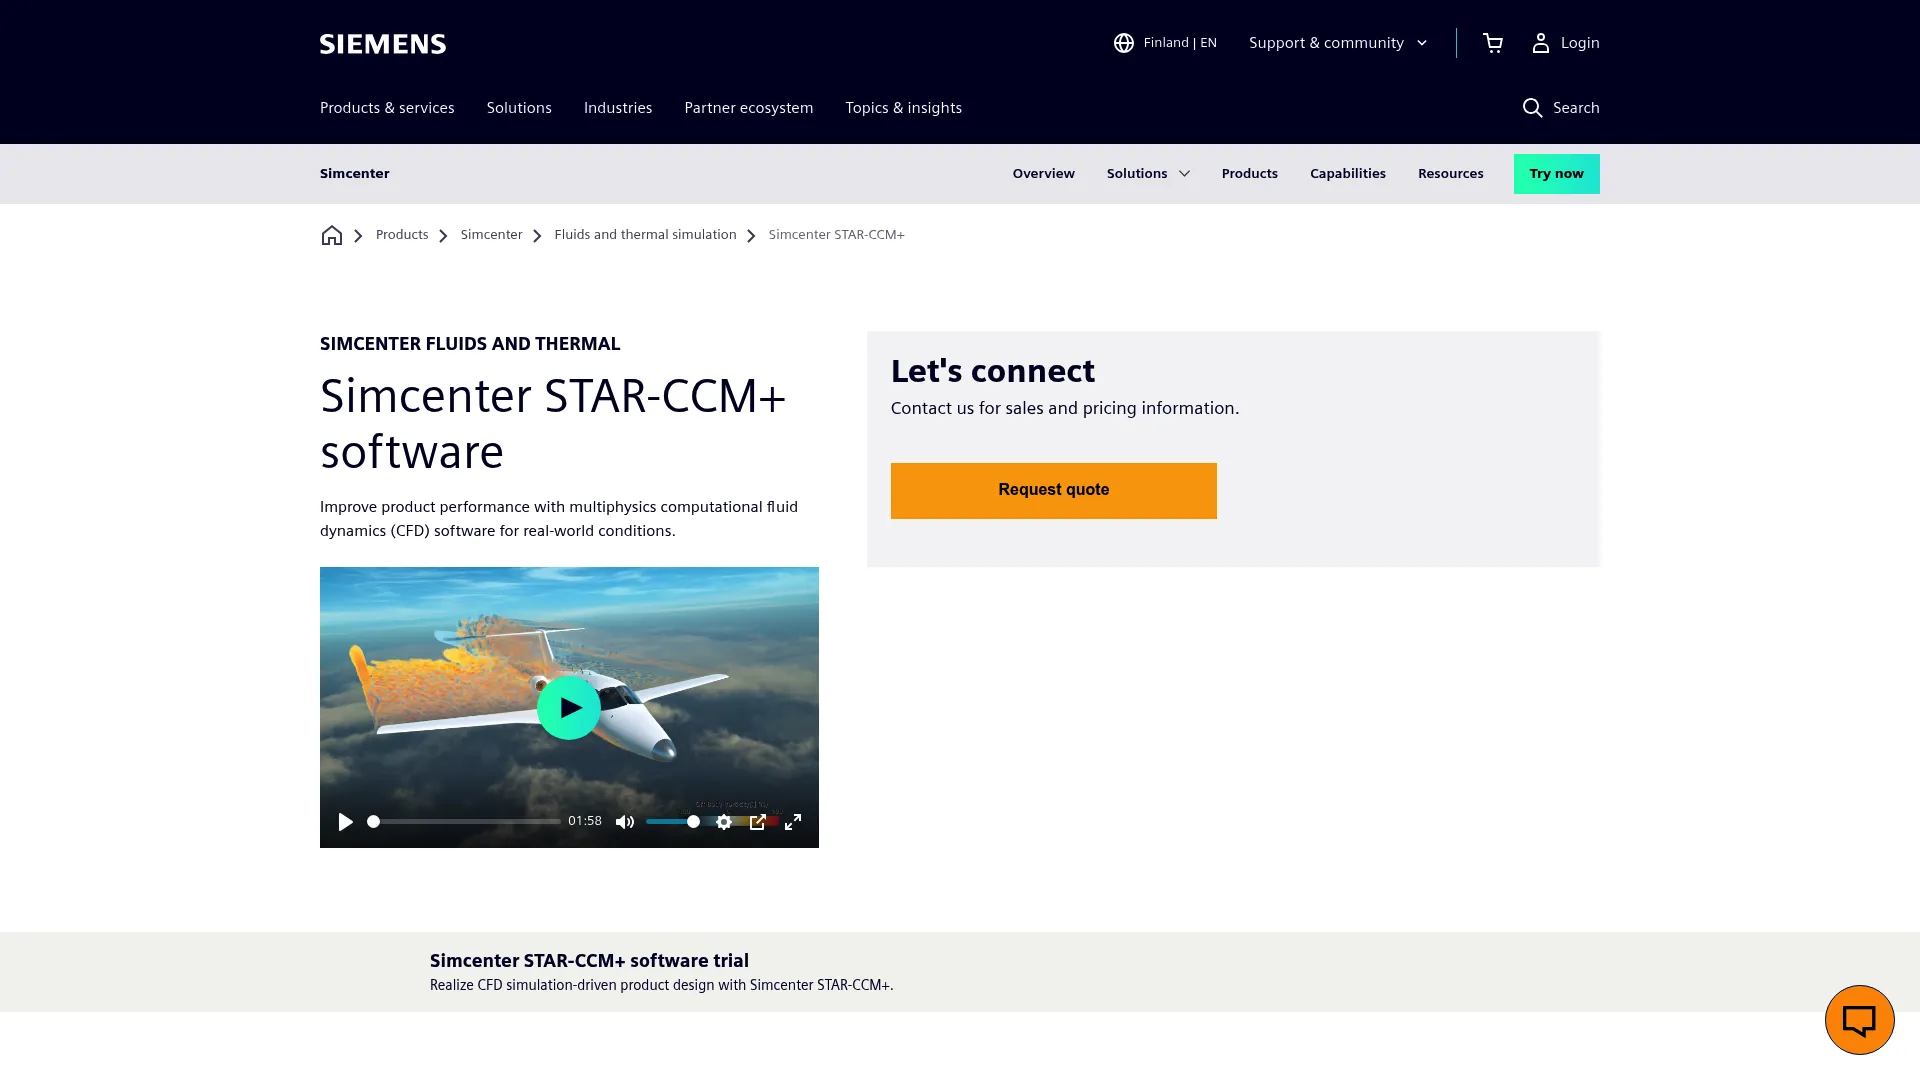The width and height of the screenshot is (1920, 1080).
Task: Switch to the Overview tab
Action: (x=1044, y=174)
